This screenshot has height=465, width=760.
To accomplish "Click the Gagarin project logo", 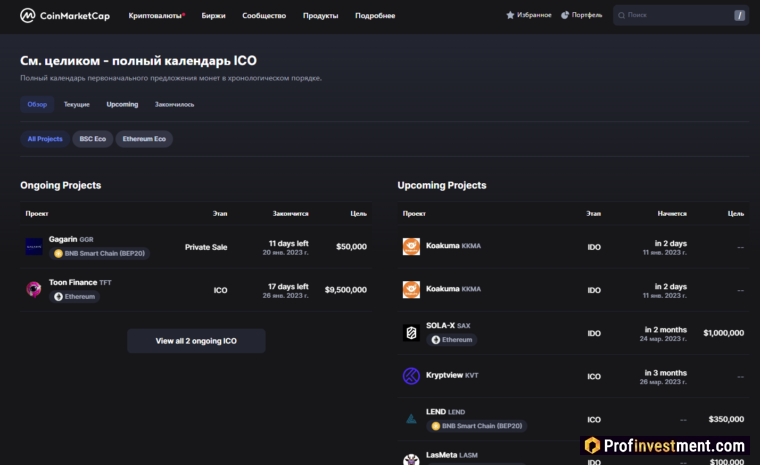I will (x=34, y=246).
